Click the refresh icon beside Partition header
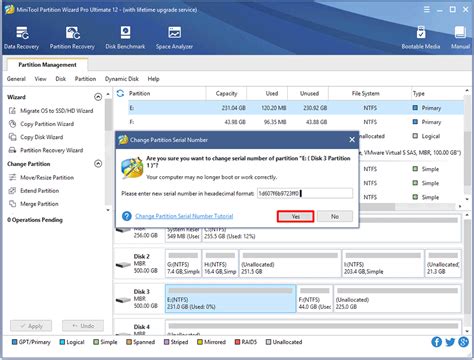This screenshot has width=474, height=360. (120, 94)
